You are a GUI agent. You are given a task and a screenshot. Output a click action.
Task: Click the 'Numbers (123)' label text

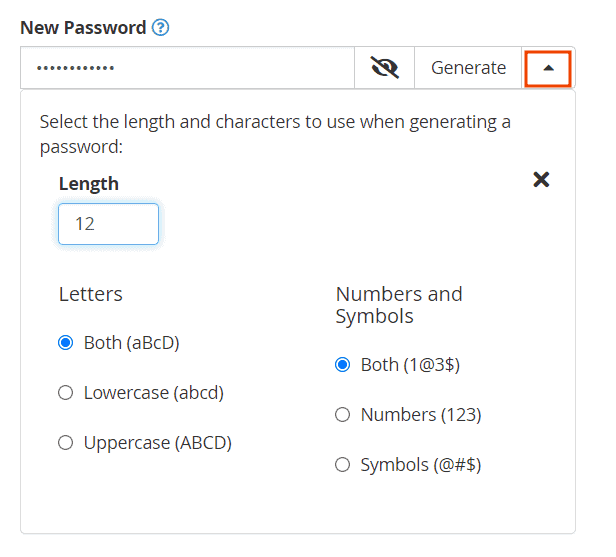pos(421,415)
